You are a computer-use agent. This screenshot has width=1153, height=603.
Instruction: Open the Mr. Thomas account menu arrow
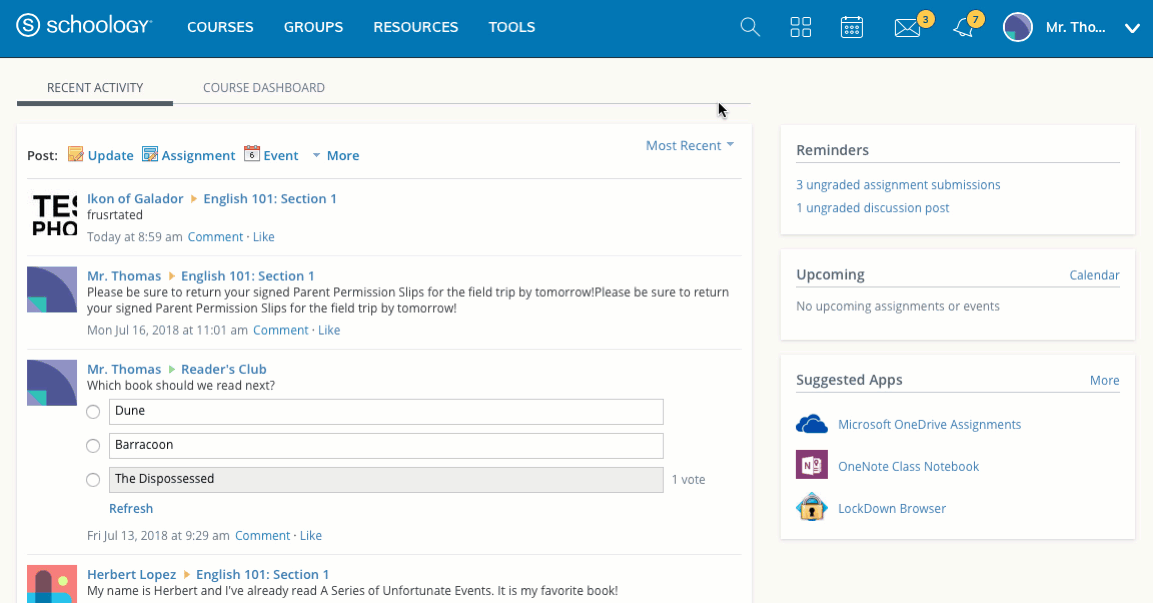tap(1132, 28)
